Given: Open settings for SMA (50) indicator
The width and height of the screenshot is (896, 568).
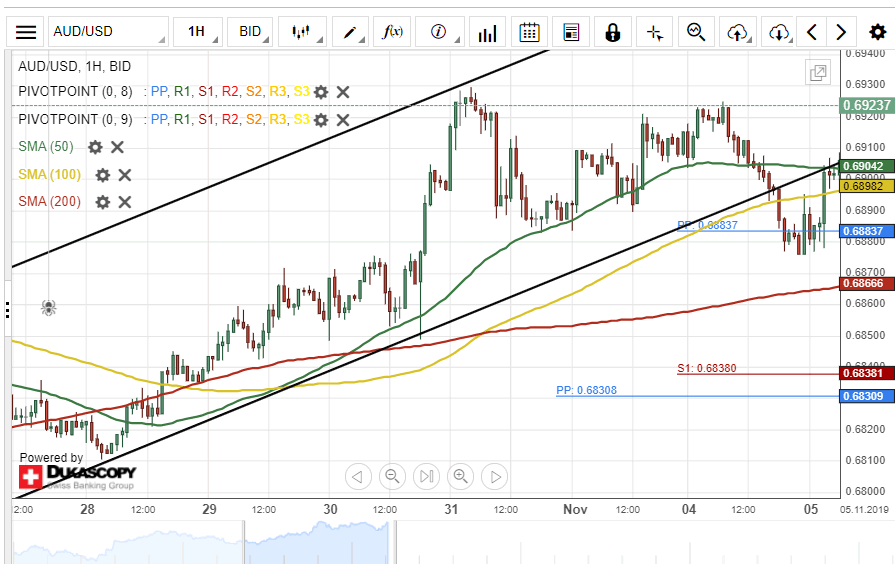Looking at the screenshot, I should pos(95,147).
